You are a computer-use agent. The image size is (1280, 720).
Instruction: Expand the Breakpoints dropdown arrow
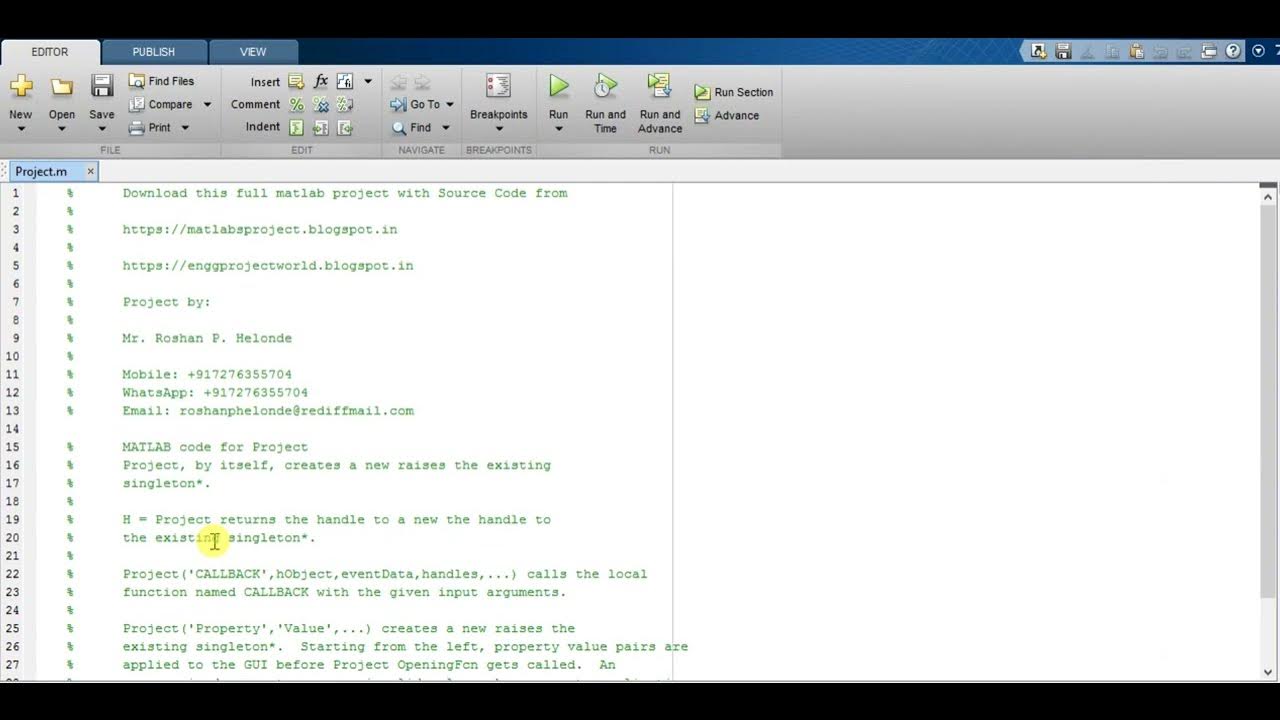(498, 129)
